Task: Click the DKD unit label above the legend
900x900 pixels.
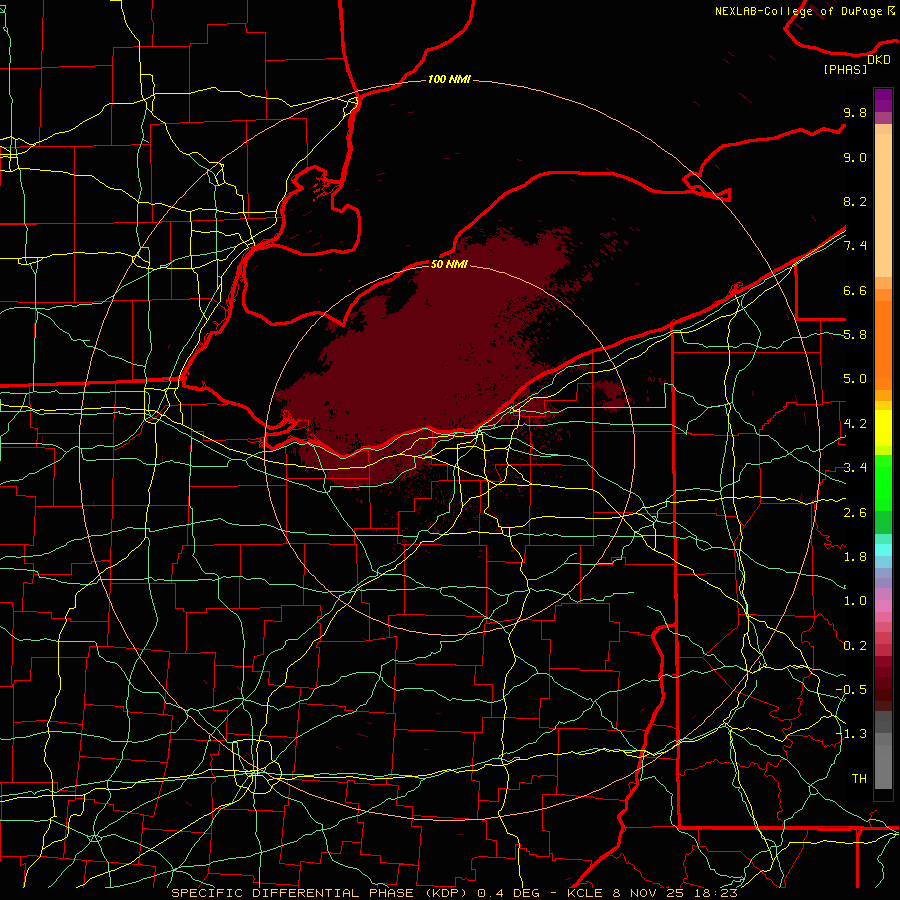Action: (x=879, y=60)
